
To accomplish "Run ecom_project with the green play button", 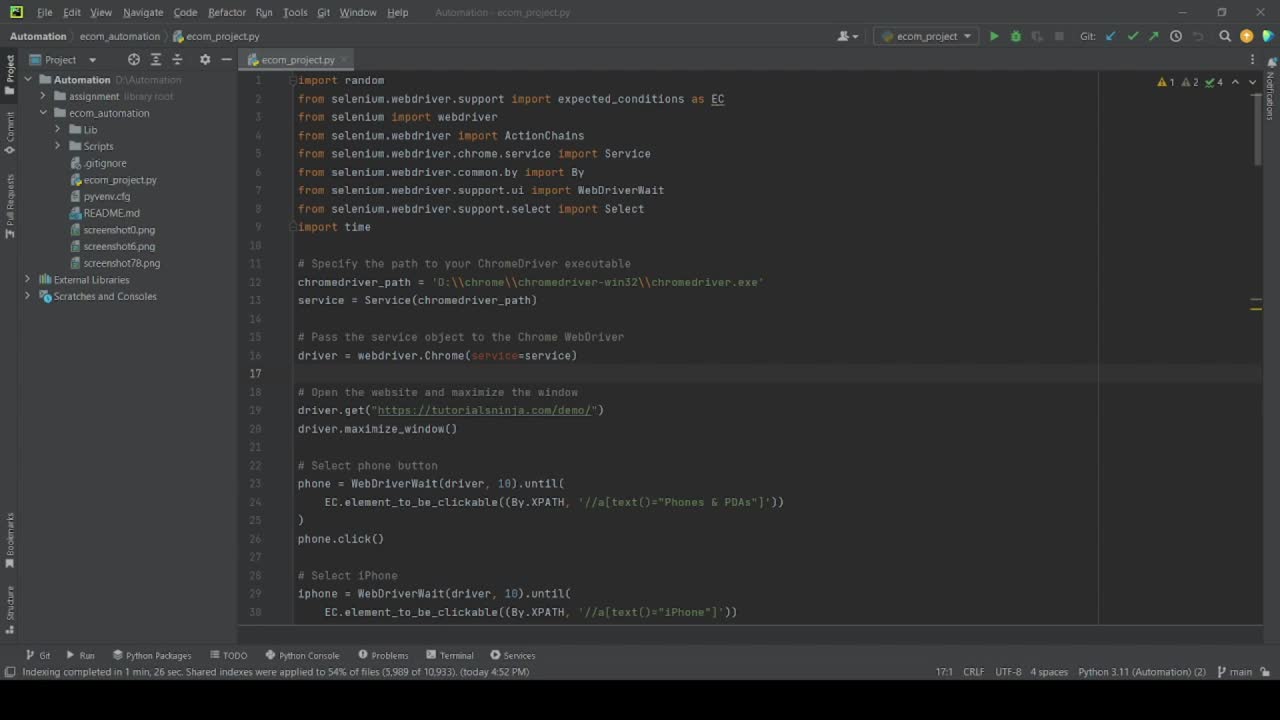I will (x=994, y=36).
